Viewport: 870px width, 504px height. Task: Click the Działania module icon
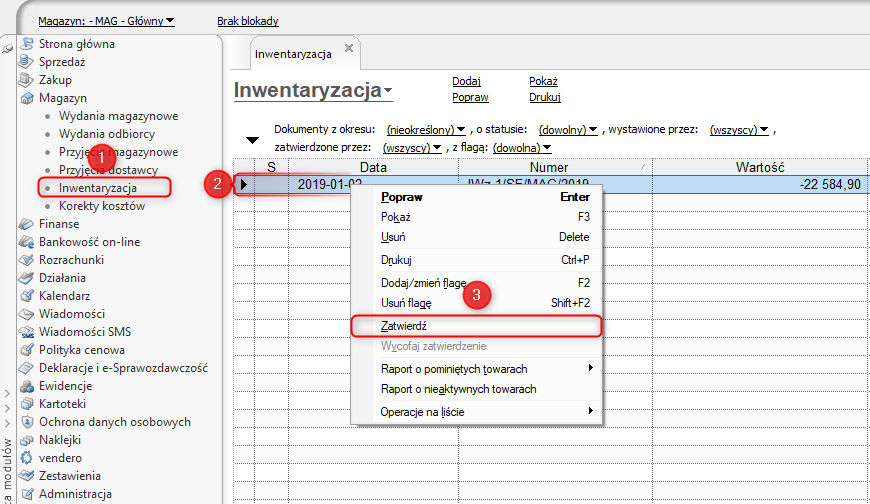(x=27, y=278)
